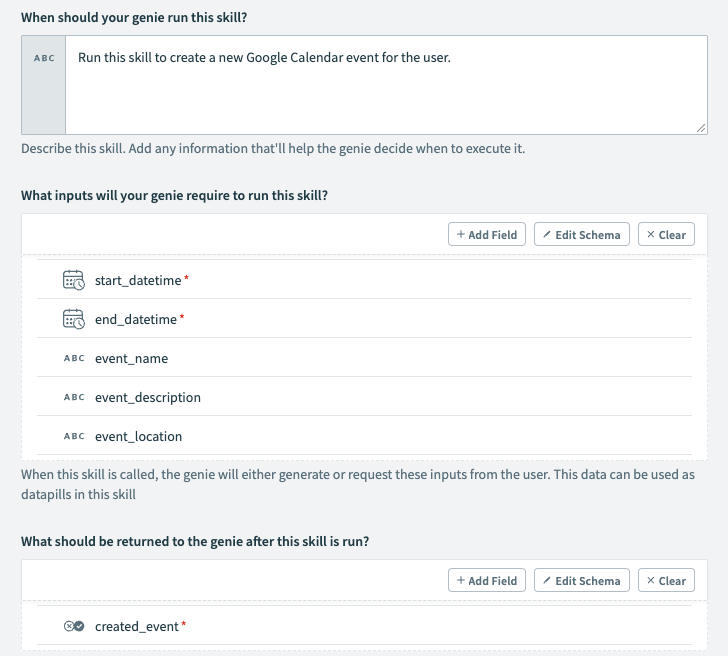Click the boolean icon beside created_event
The image size is (728, 656).
(74, 626)
